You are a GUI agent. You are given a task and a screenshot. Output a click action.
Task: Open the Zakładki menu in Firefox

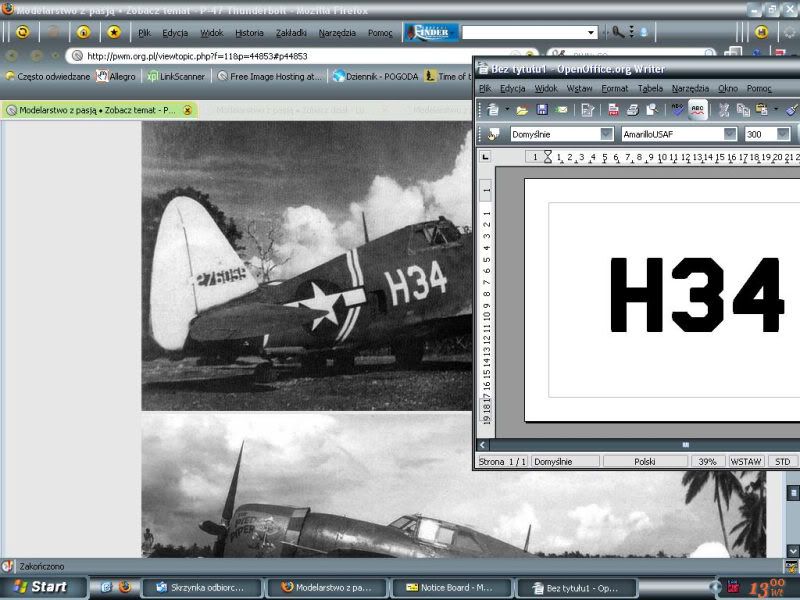293,32
